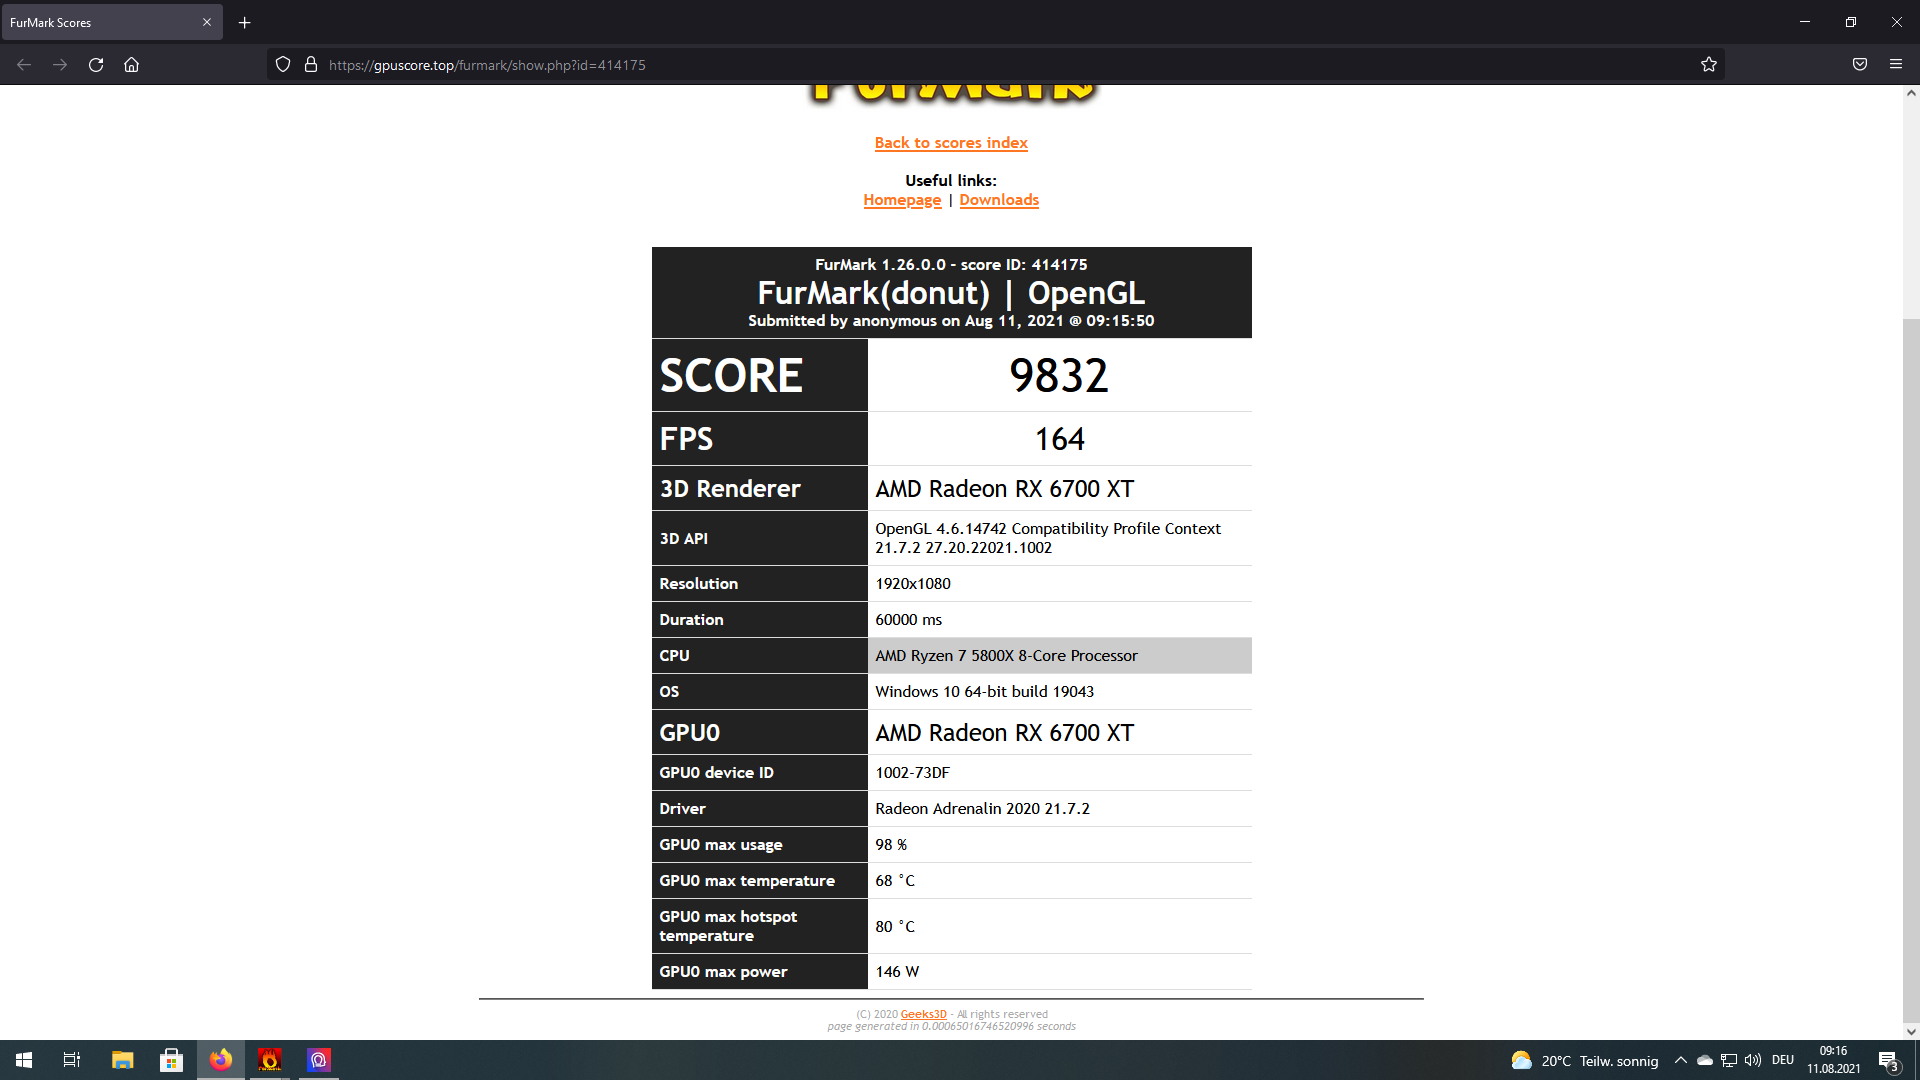The image size is (1920, 1080).
Task: Open the Downloads link
Action: [998, 200]
